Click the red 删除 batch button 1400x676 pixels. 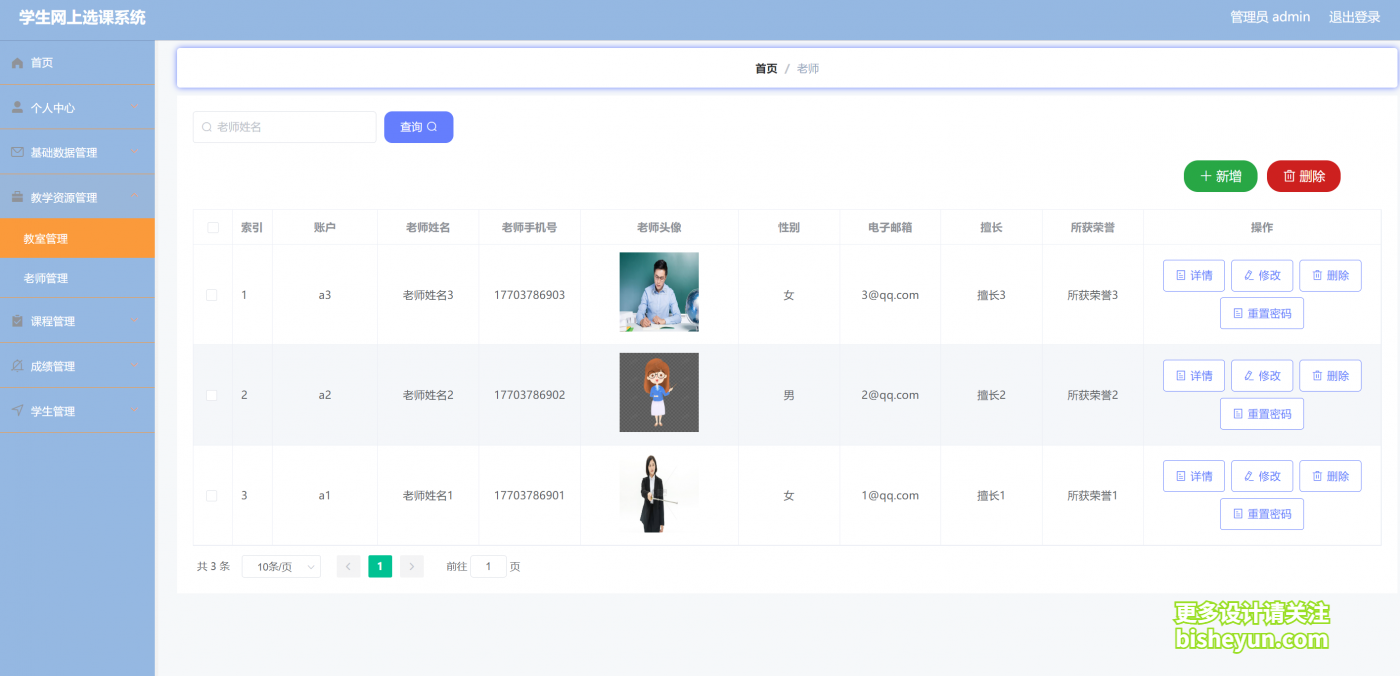click(1303, 176)
